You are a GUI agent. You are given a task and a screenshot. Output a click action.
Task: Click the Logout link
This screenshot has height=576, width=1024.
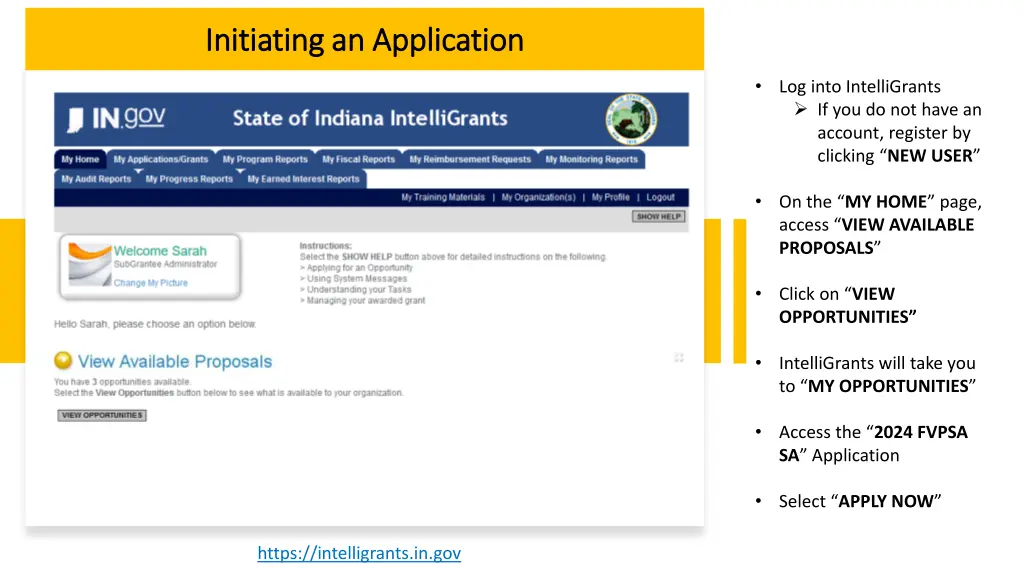tap(660, 197)
